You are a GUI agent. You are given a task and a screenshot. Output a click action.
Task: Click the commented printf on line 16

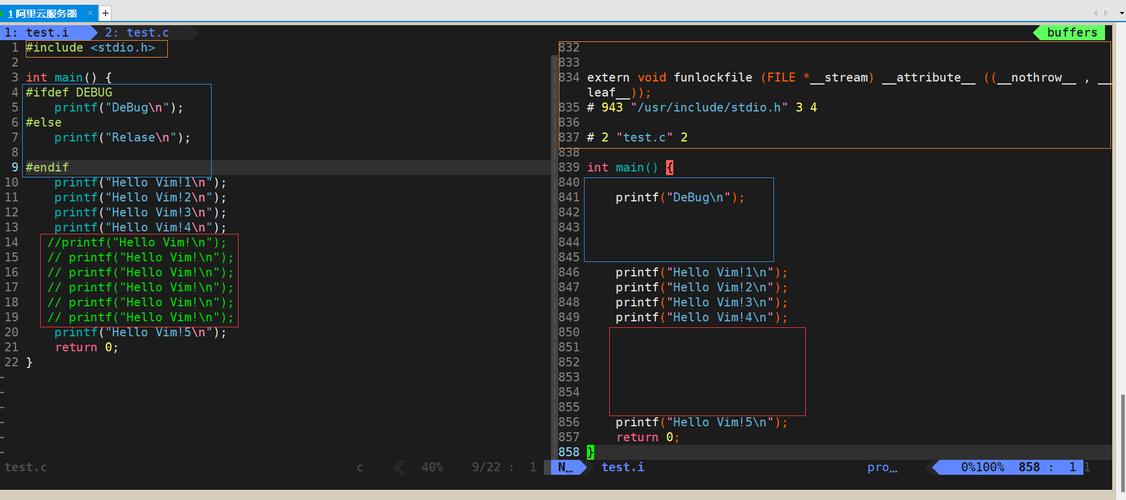[x=141, y=272]
